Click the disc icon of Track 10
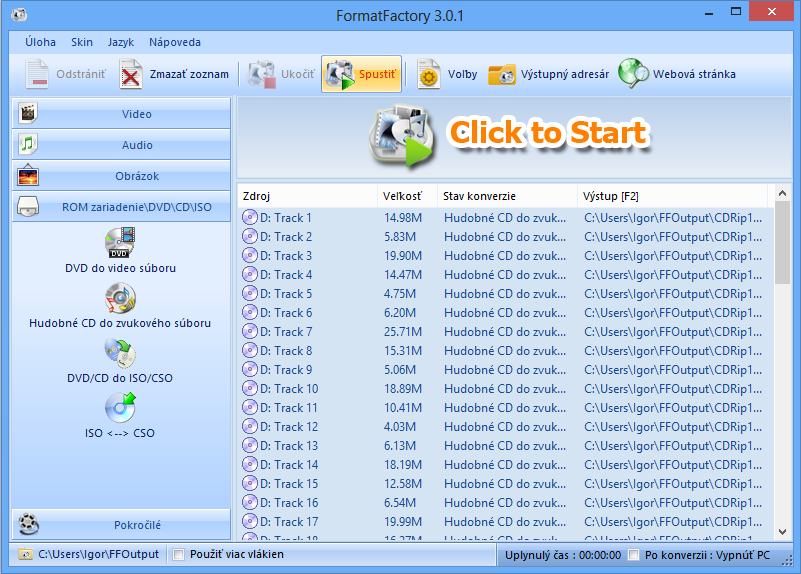The image size is (801, 574). point(250,389)
